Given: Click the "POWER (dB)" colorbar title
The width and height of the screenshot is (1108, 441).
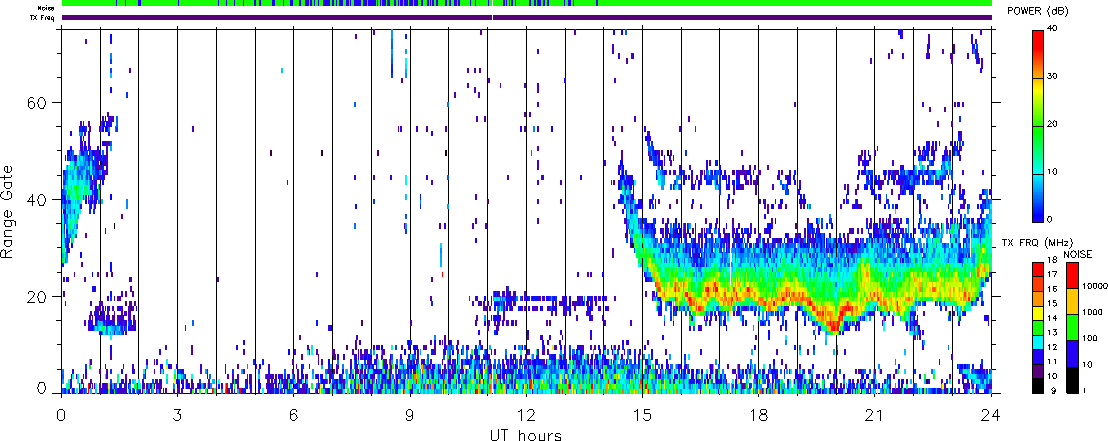Looking at the screenshot, I should click(1039, 12).
